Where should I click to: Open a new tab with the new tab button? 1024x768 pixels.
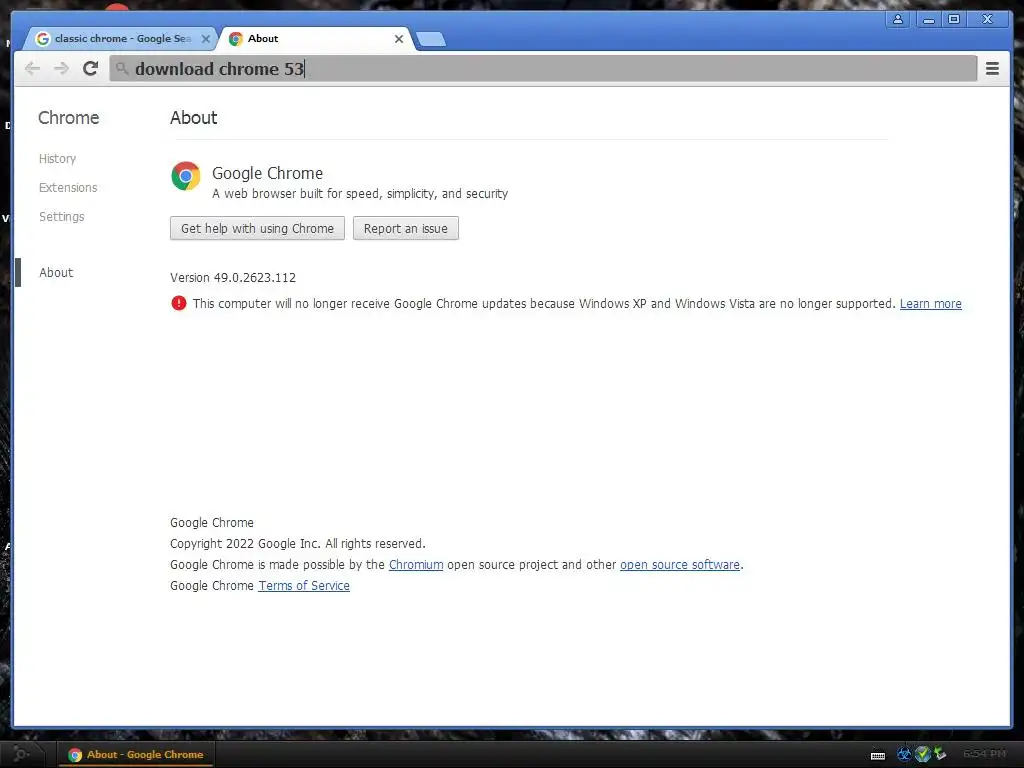click(x=431, y=39)
